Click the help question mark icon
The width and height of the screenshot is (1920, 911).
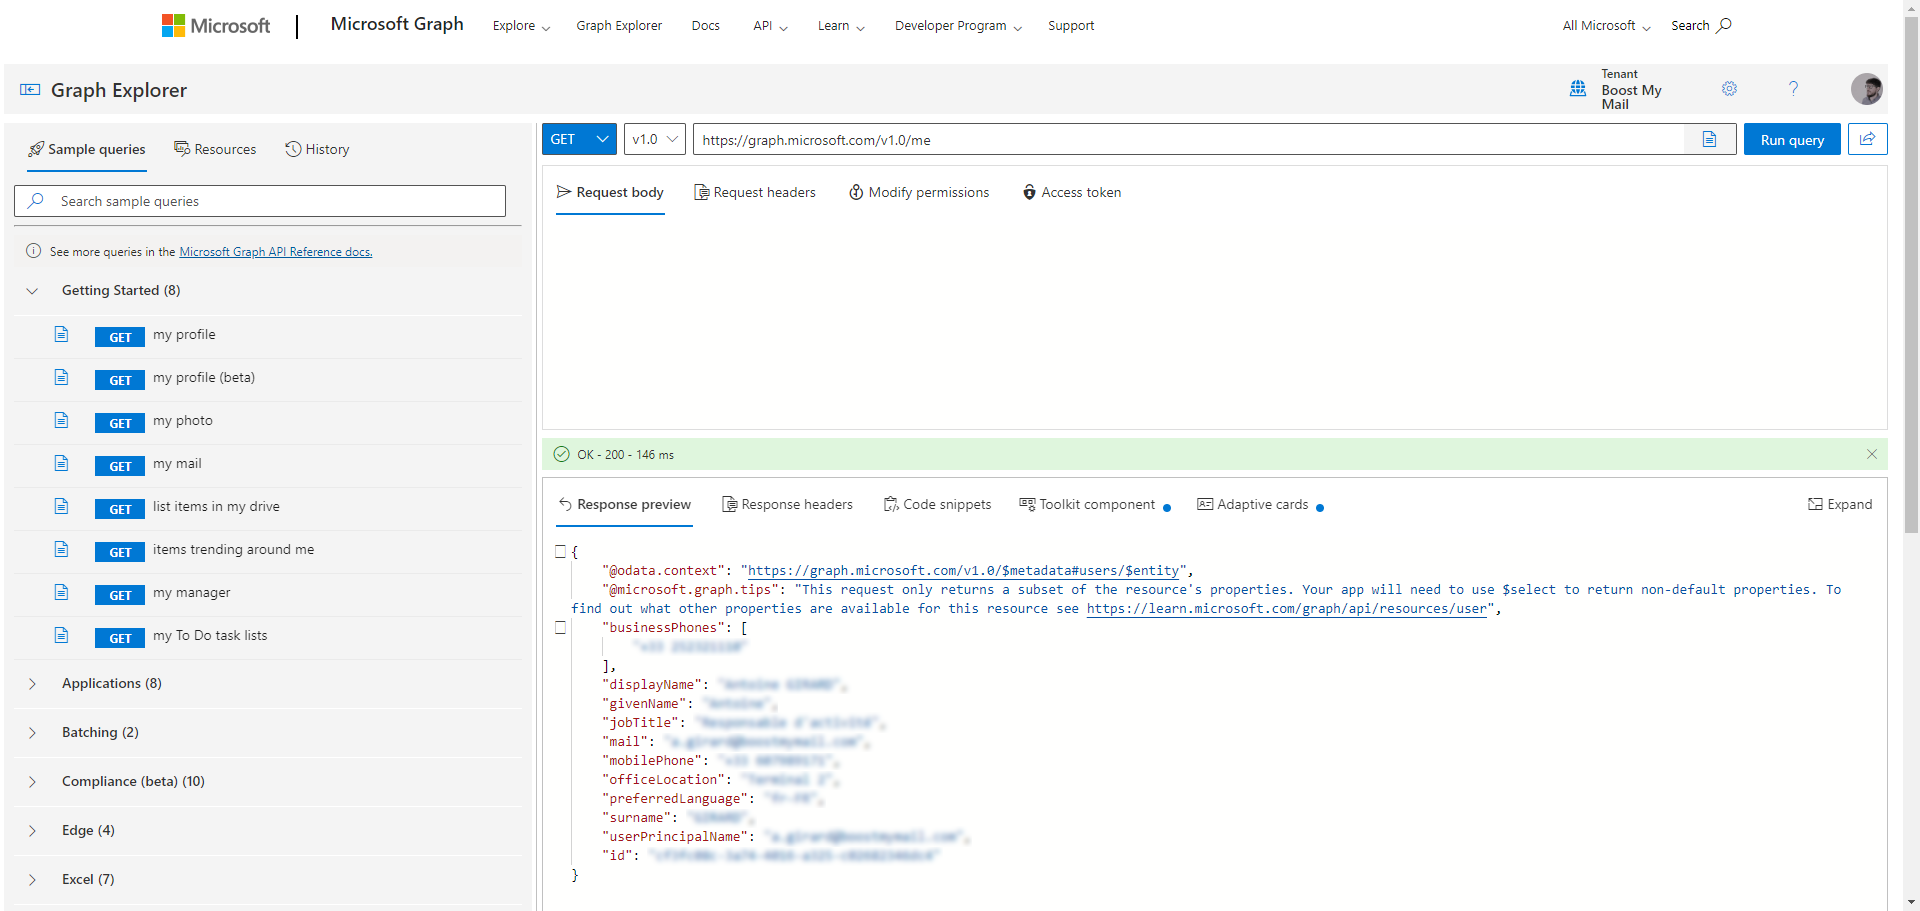[1793, 89]
